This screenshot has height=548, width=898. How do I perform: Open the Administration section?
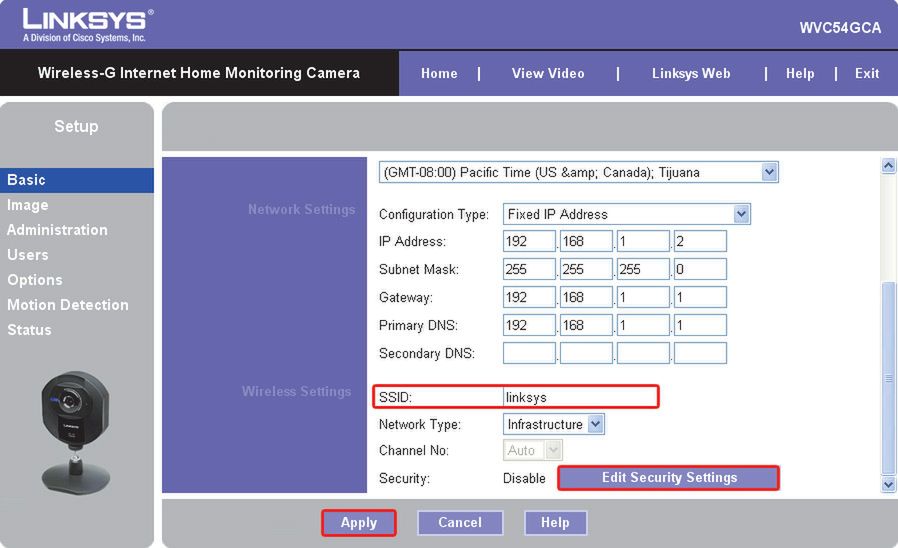click(x=57, y=230)
